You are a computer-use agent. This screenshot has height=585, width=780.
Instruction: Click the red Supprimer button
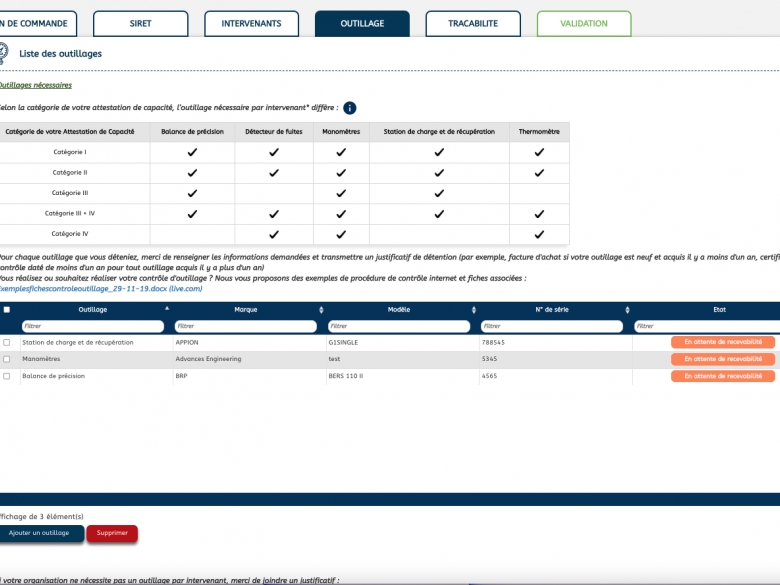coord(112,533)
